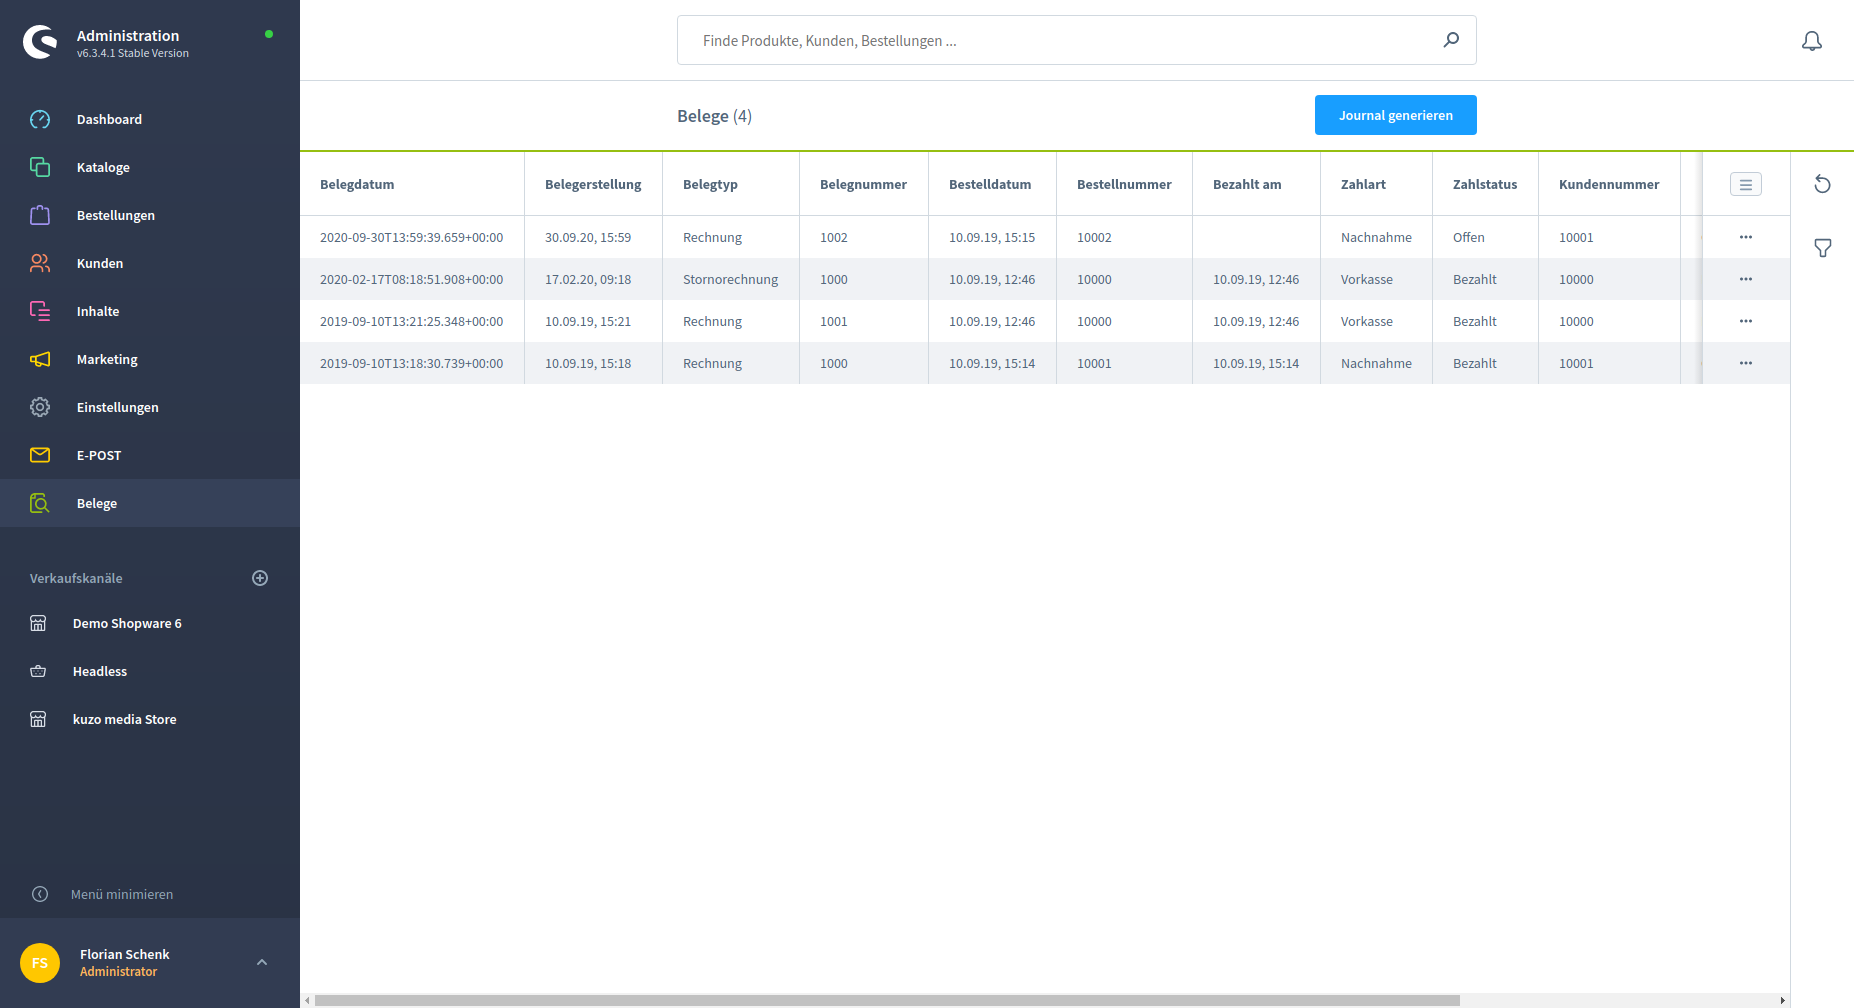
Task: Click the Kunden people icon
Action: pyautogui.click(x=40, y=263)
